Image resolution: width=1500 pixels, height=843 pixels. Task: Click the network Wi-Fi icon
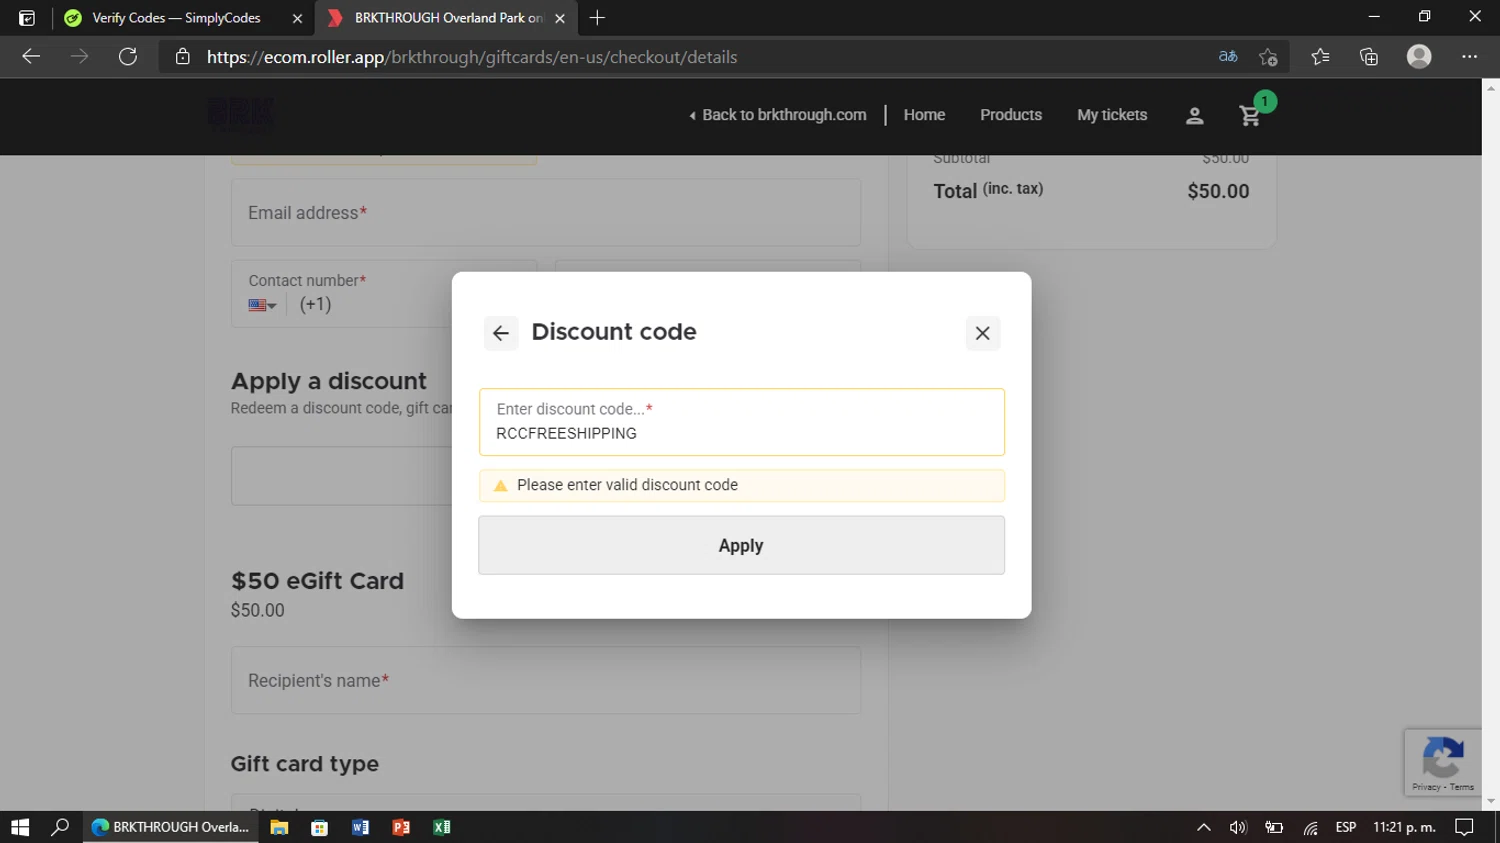pos(1310,827)
